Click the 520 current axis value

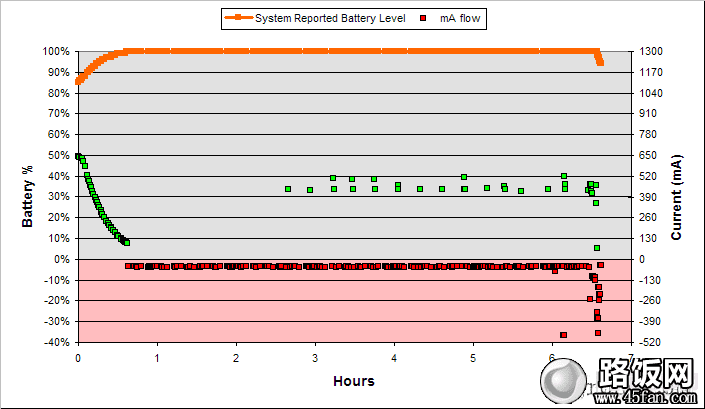[648, 176]
